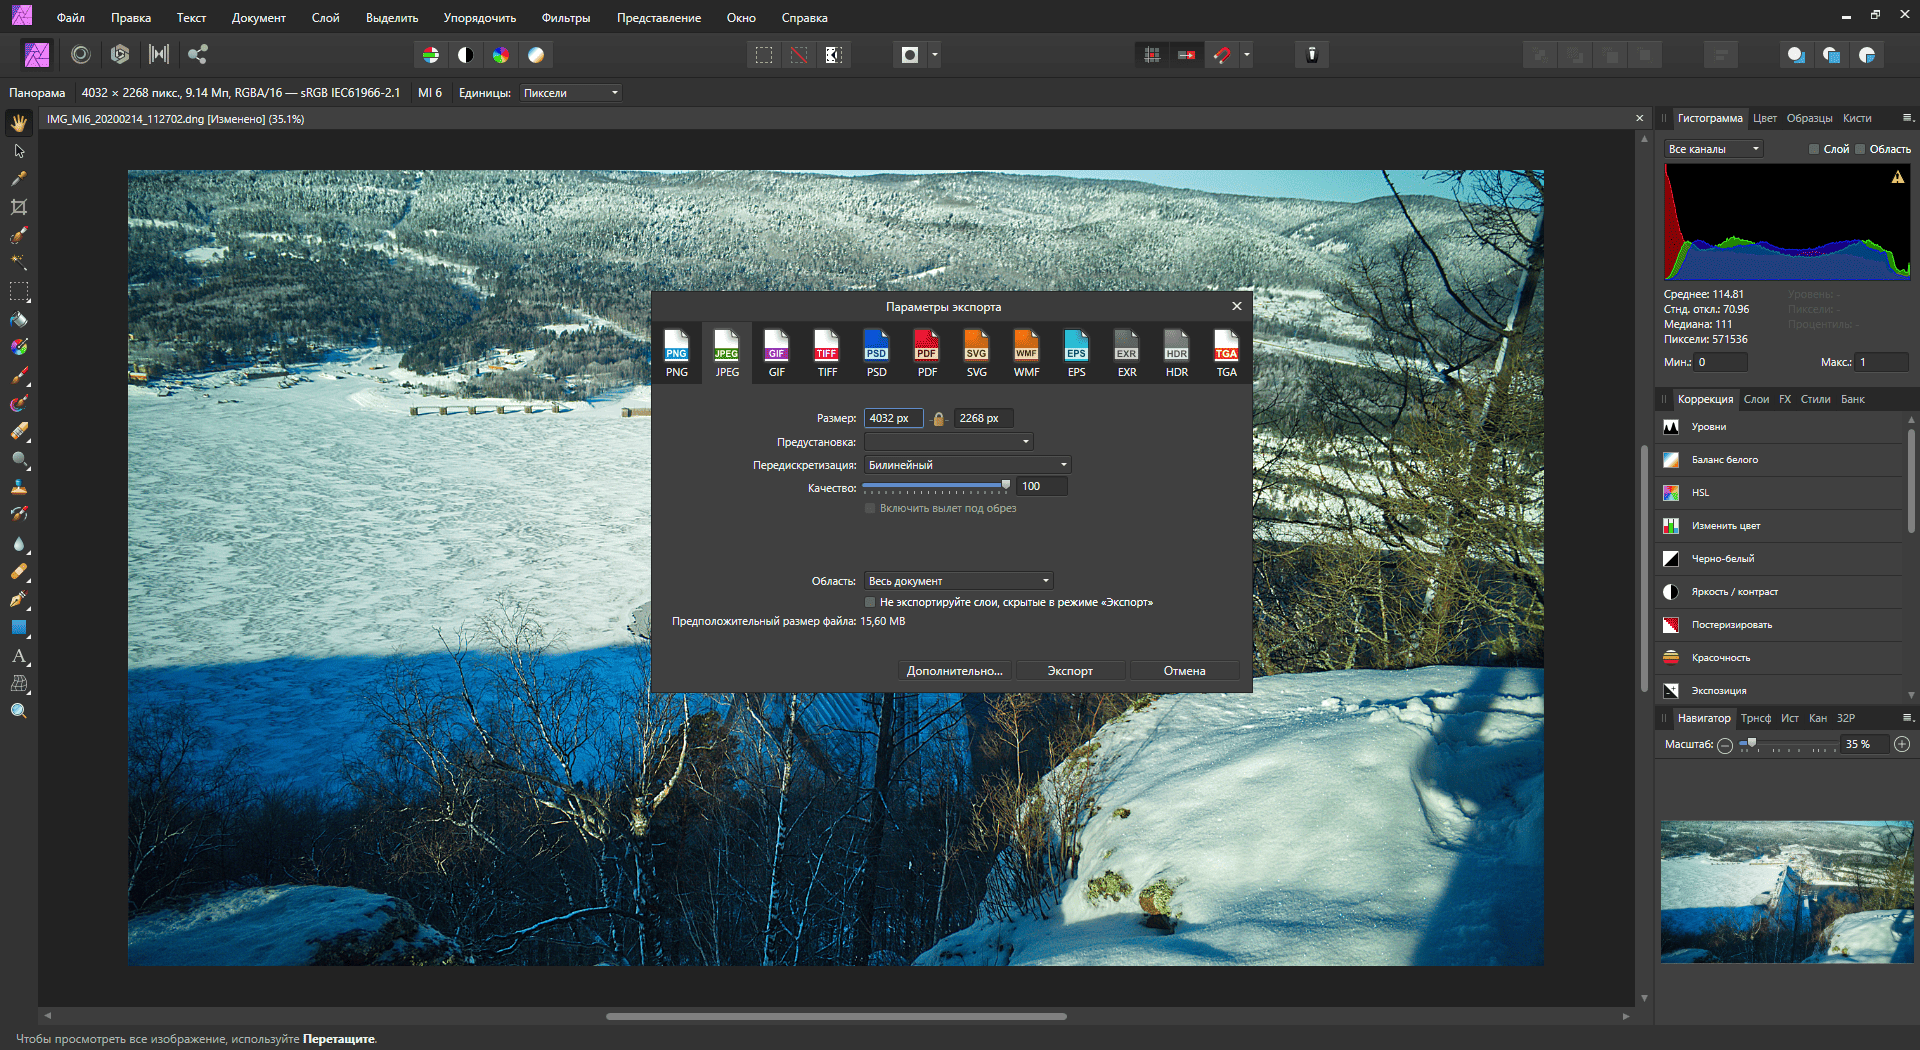The width and height of the screenshot is (1920, 1050).
Task: Close the export parameters dialog
Action: (x=1237, y=306)
